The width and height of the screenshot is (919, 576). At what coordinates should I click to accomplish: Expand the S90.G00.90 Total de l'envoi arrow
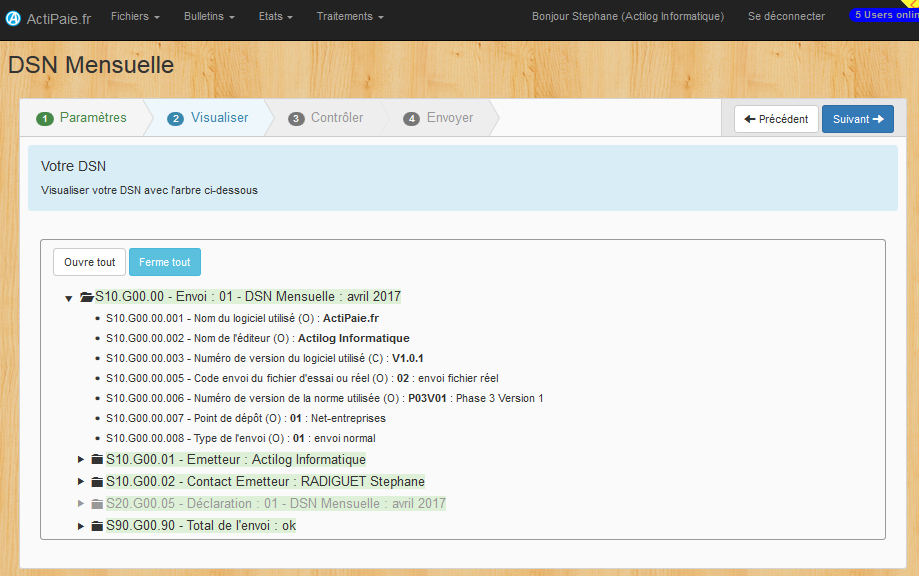click(x=81, y=526)
